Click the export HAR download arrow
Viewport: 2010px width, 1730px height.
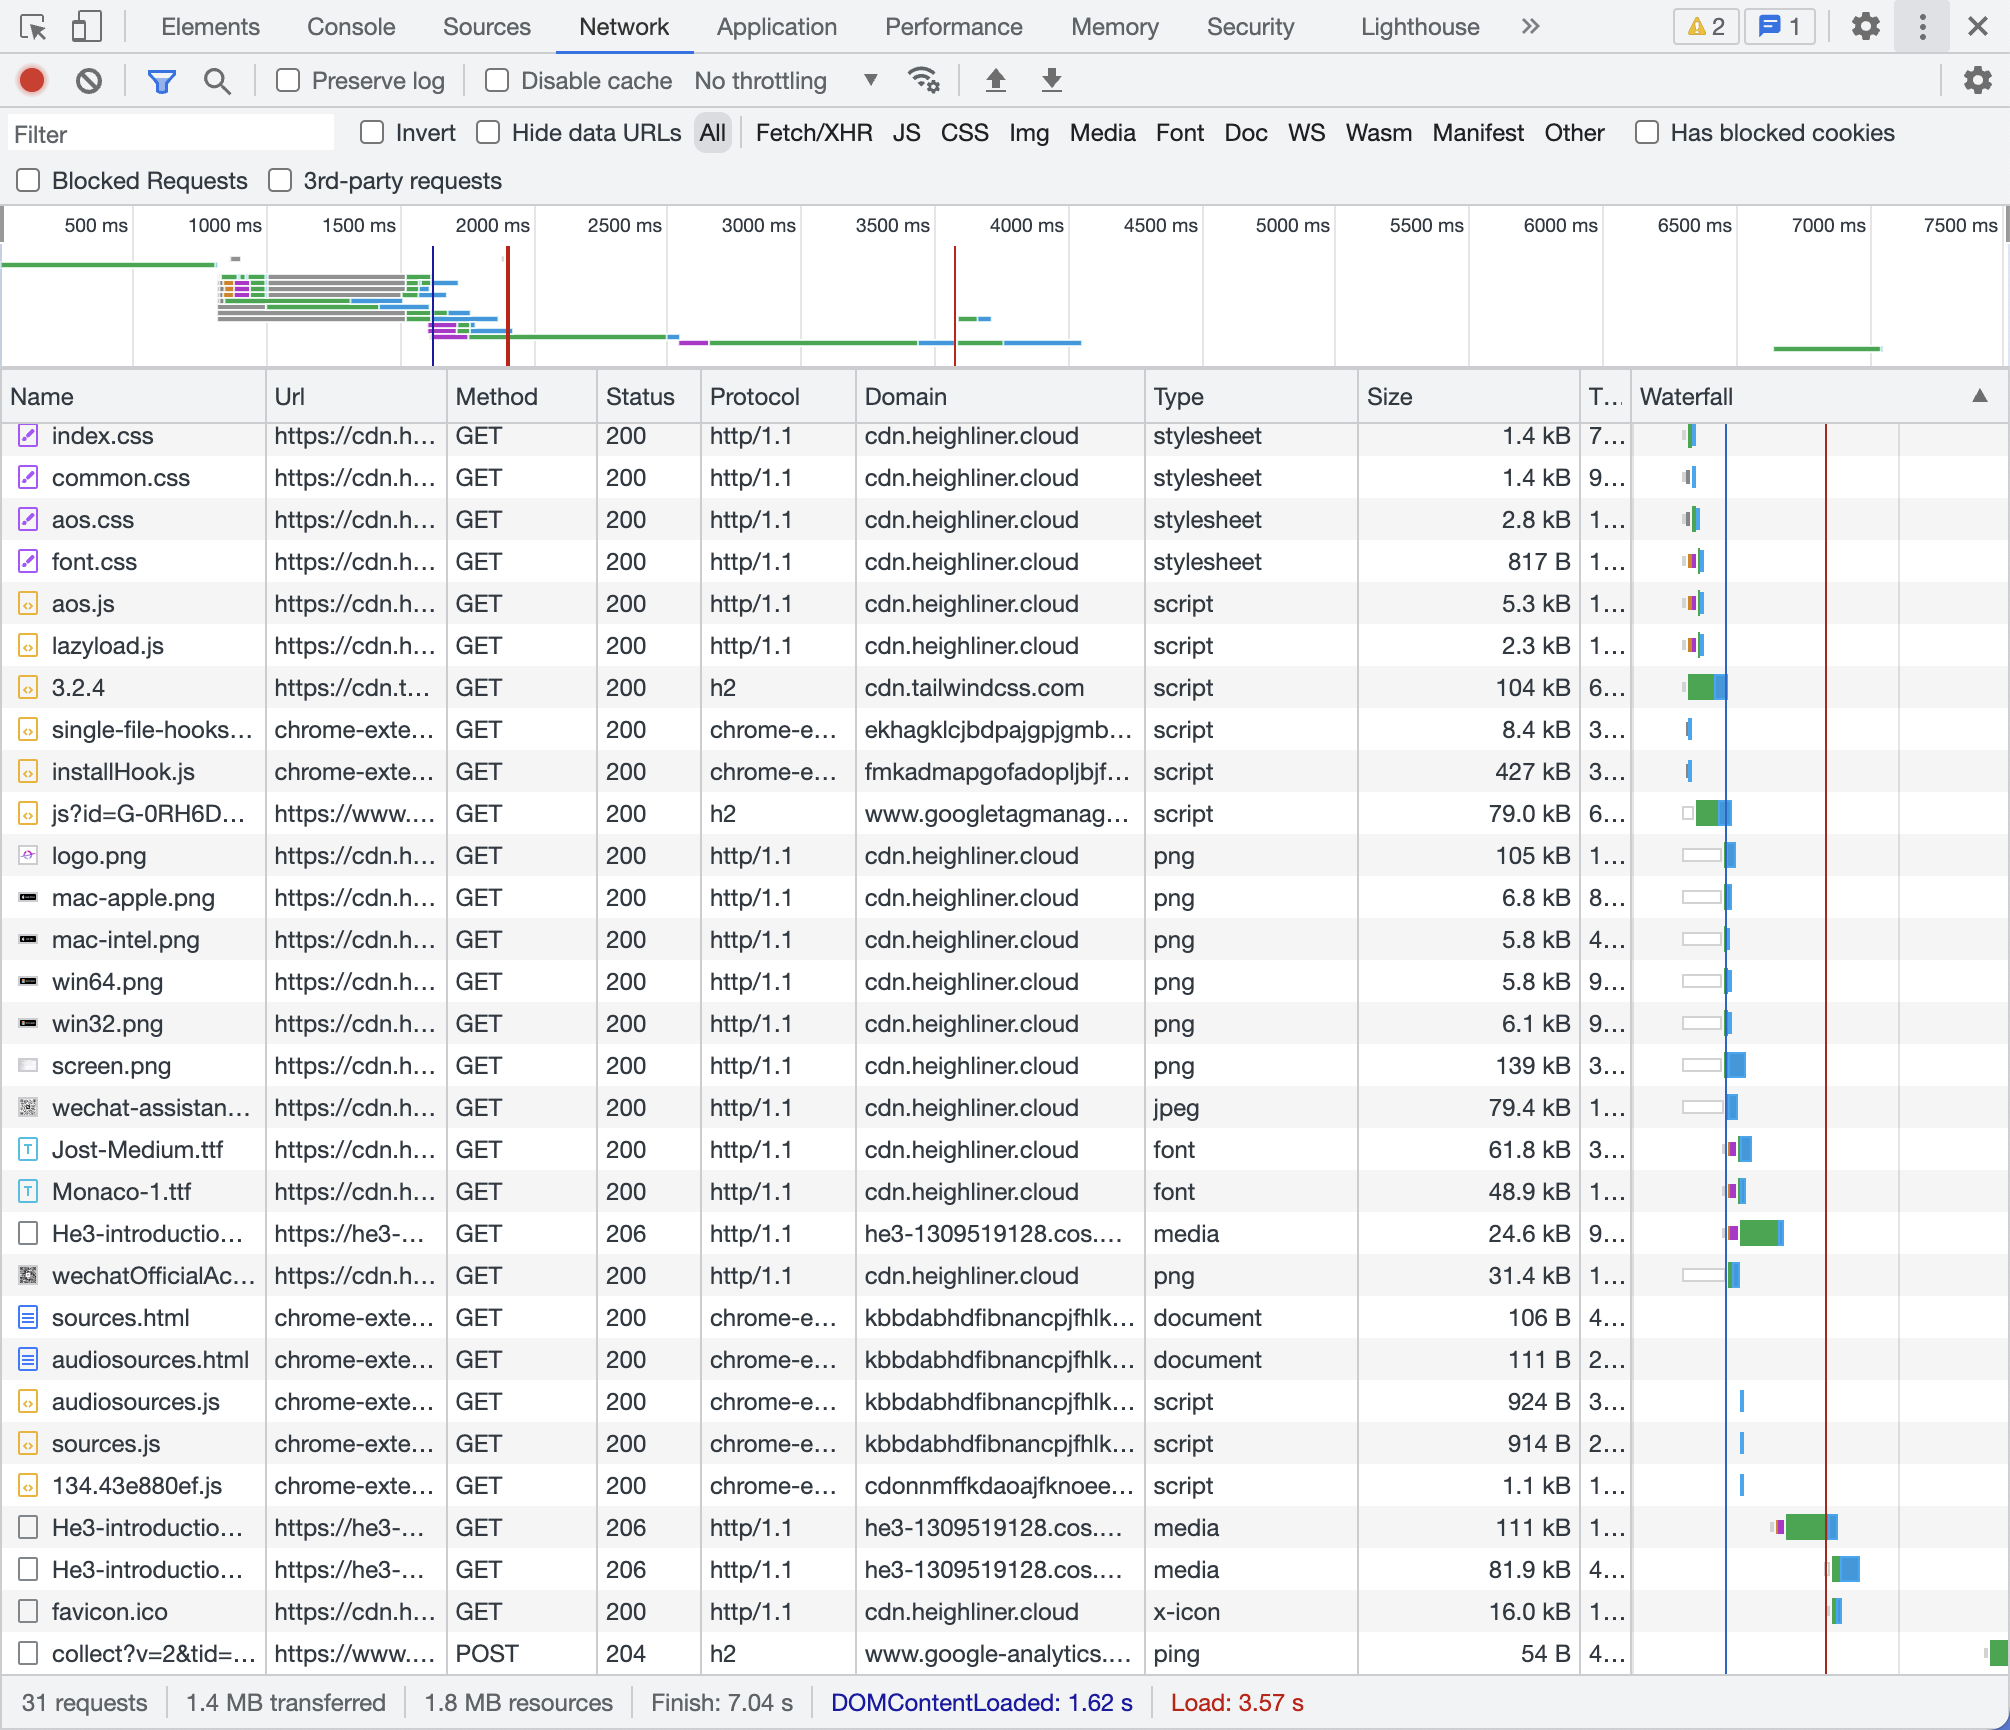tap(1051, 80)
